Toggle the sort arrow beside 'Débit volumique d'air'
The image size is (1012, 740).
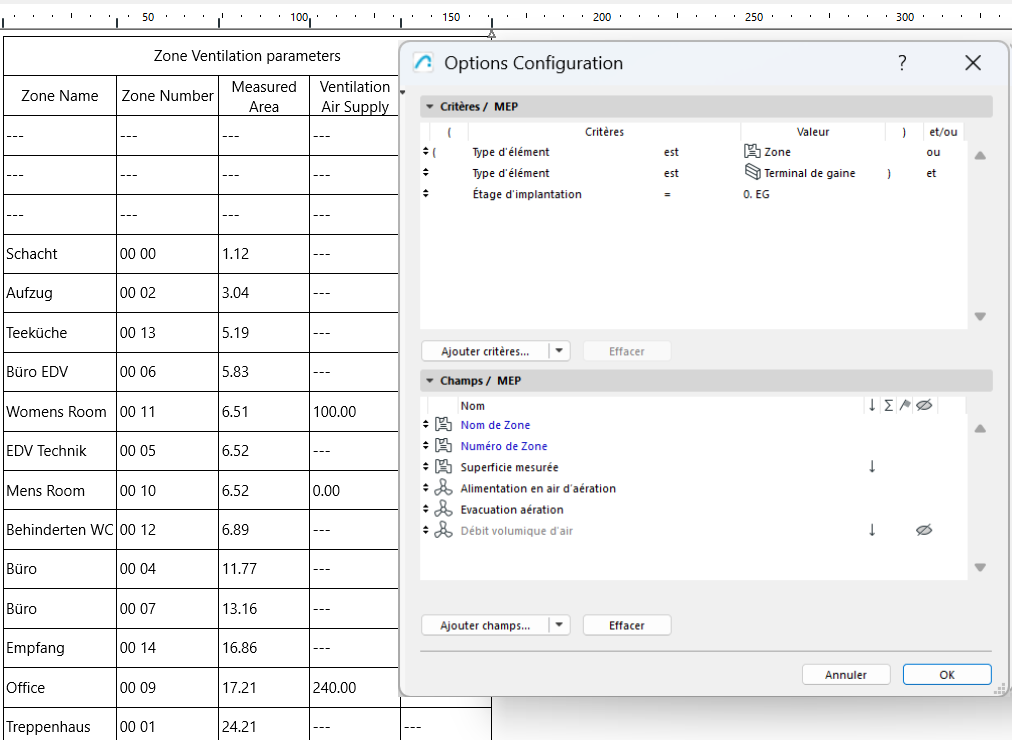(872, 530)
